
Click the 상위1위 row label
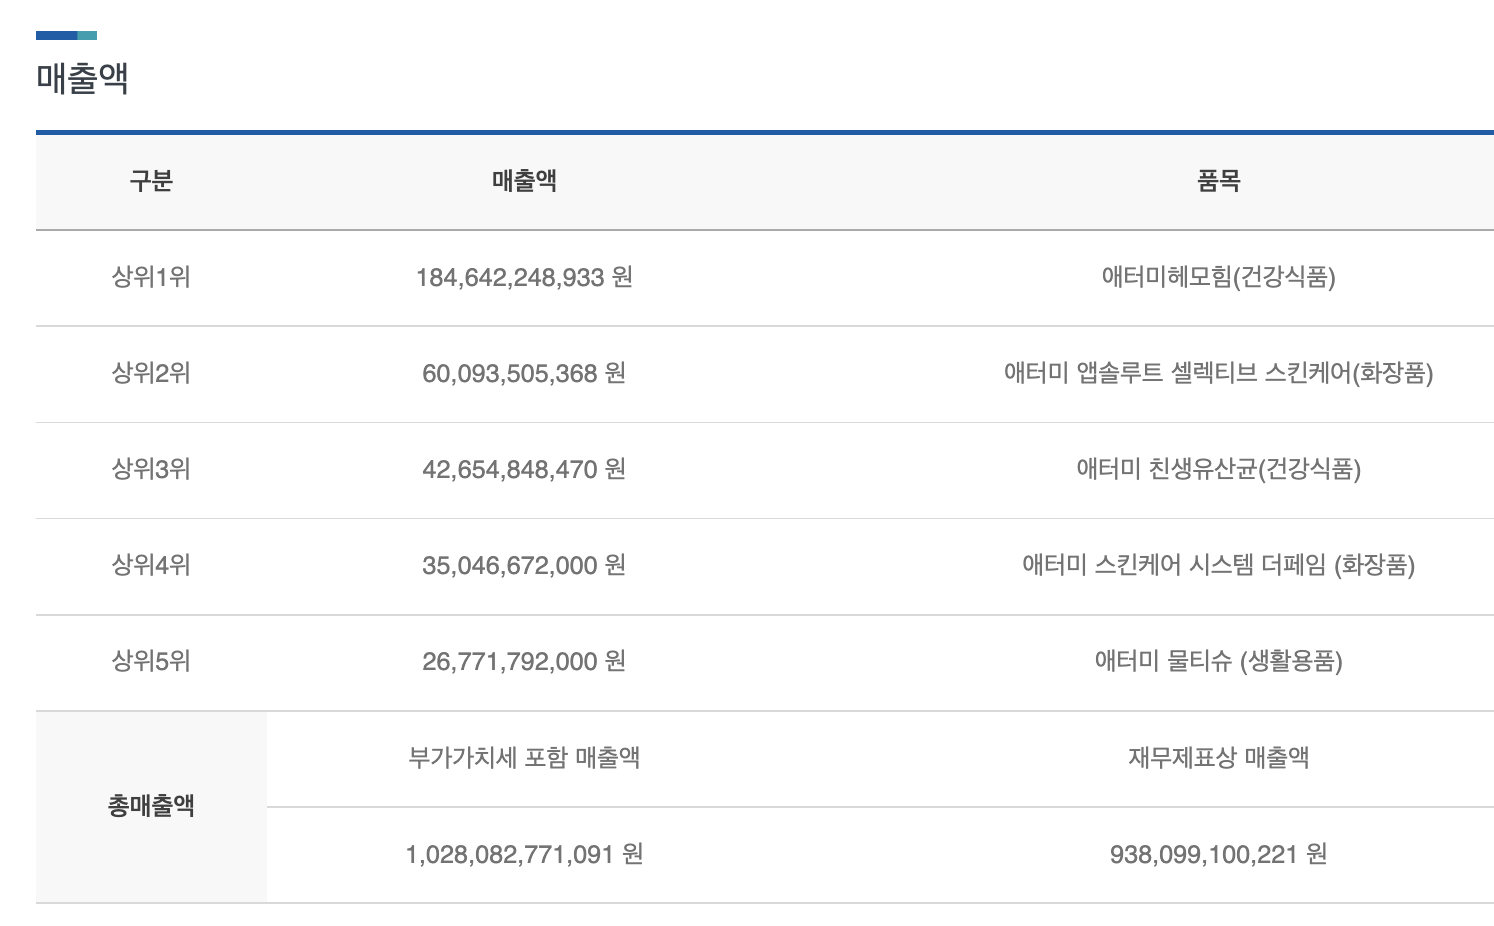(x=151, y=277)
